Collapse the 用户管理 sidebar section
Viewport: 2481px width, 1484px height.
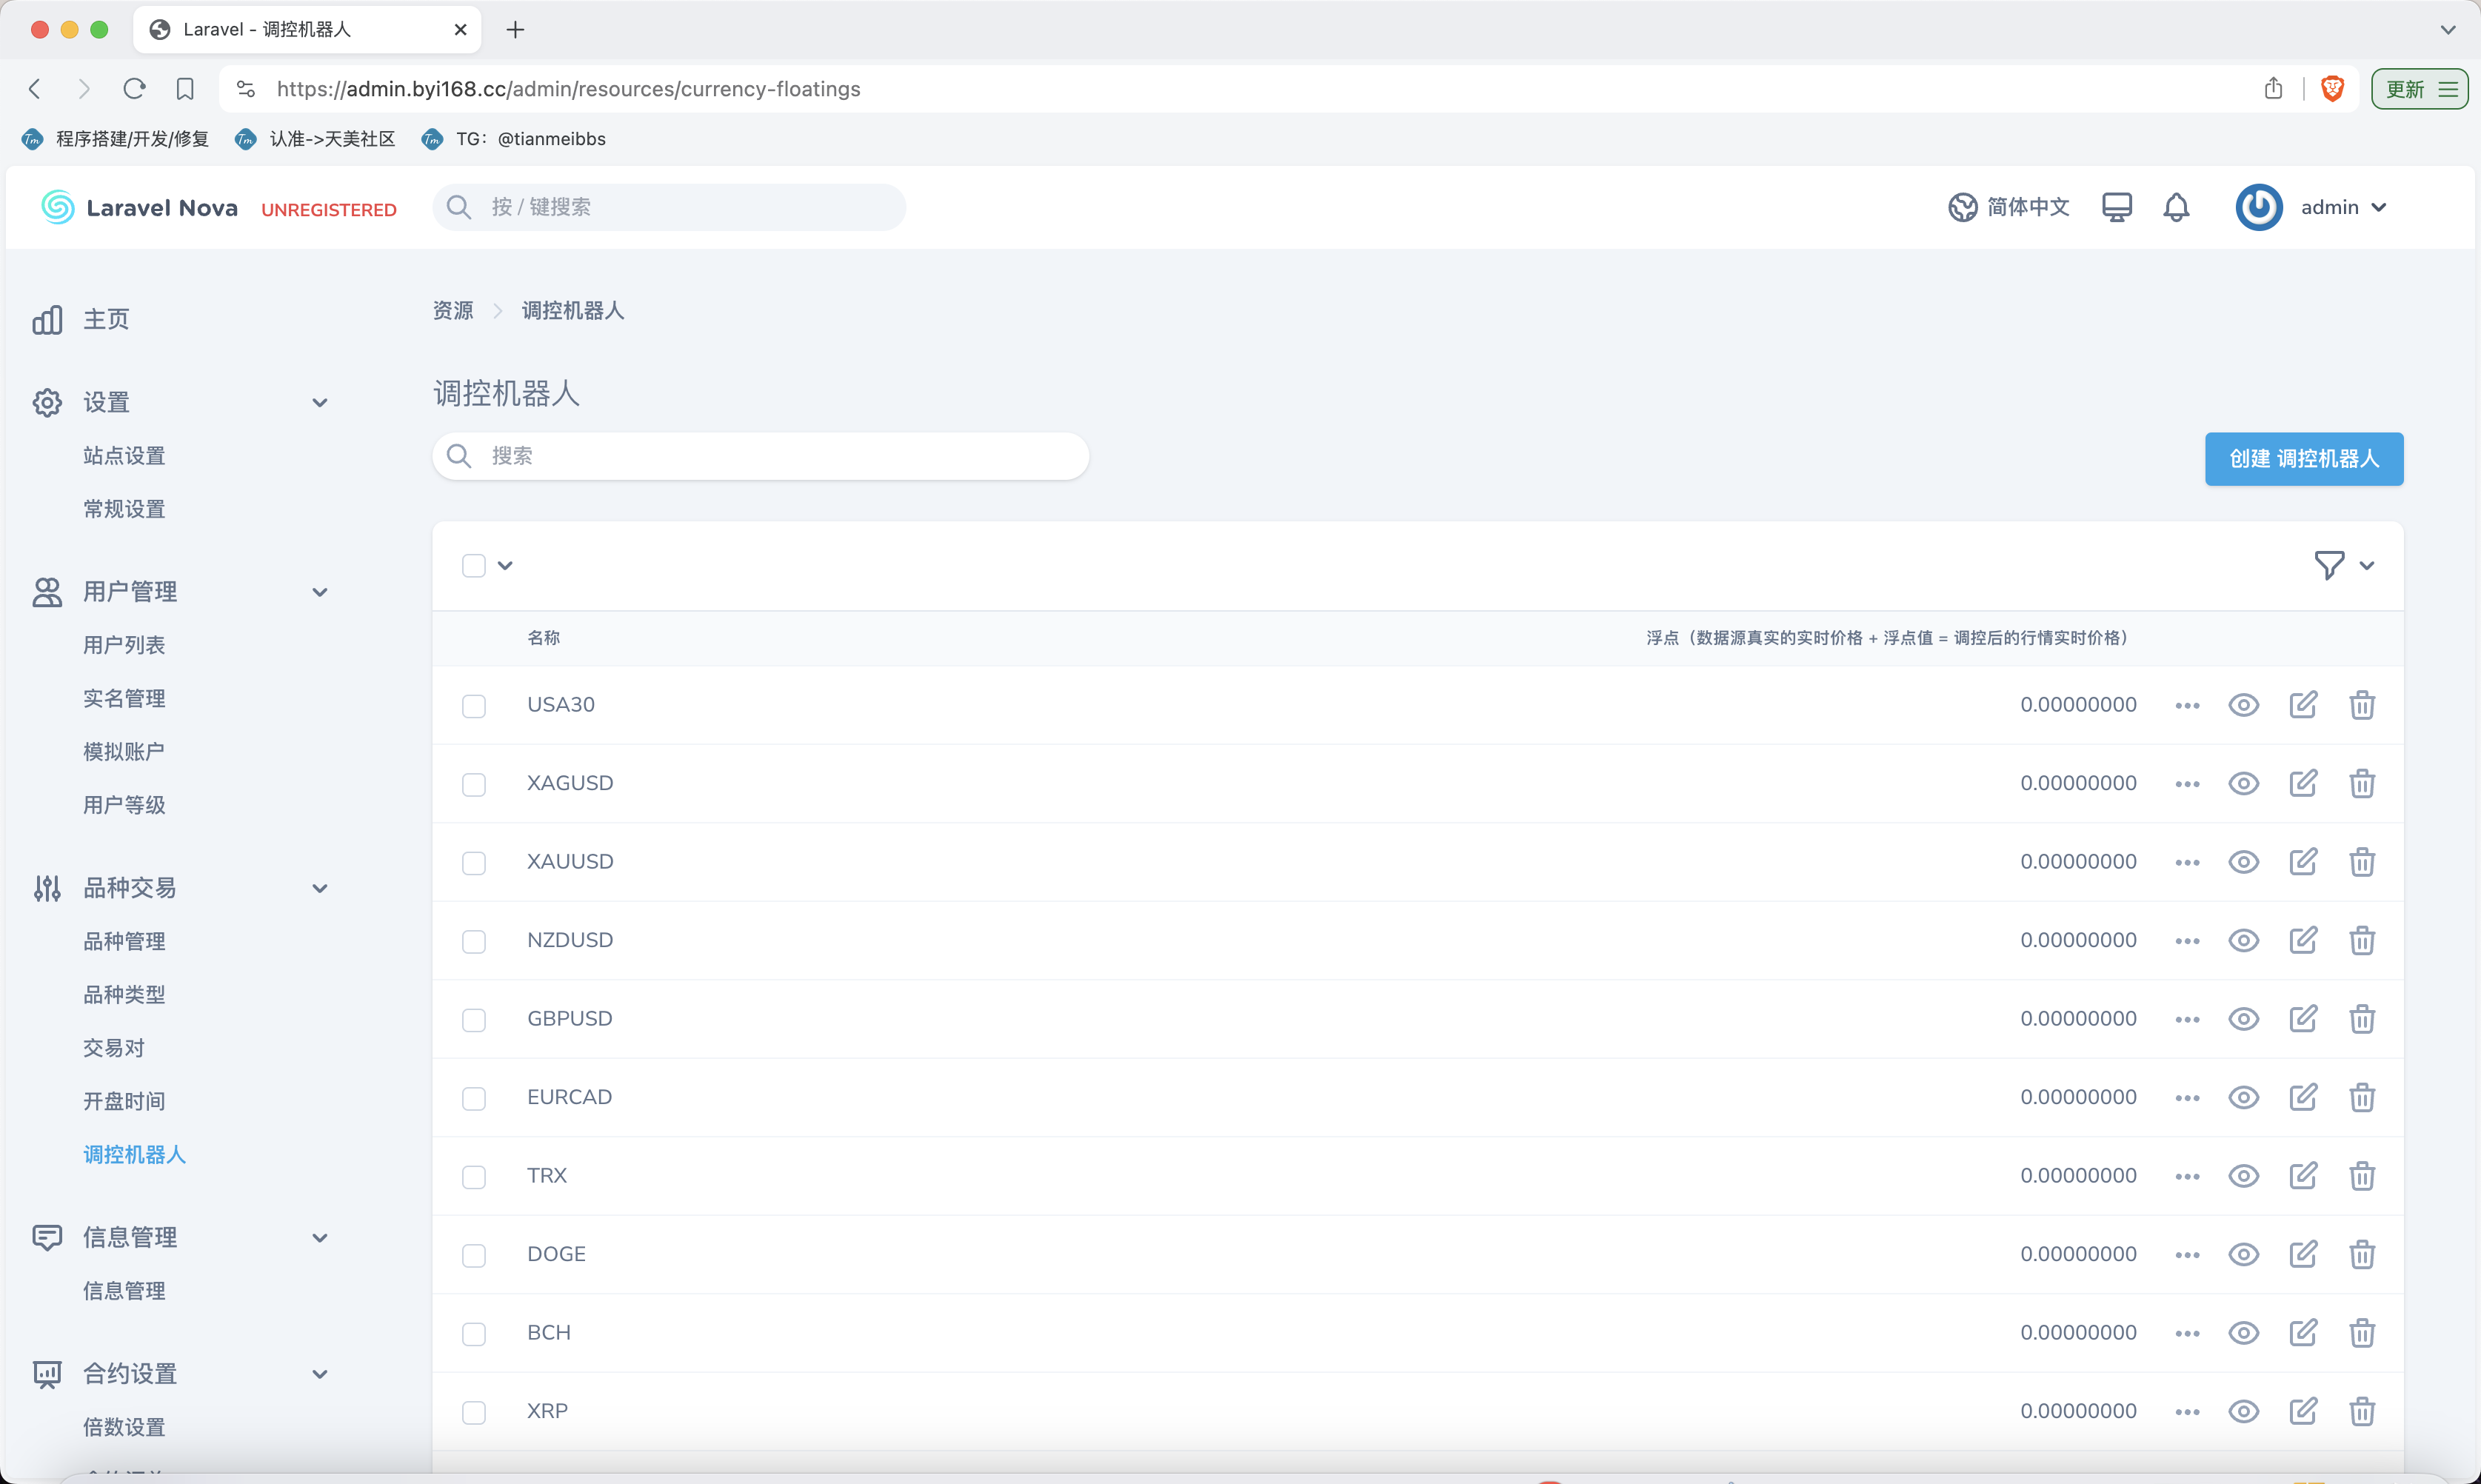(x=320, y=592)
